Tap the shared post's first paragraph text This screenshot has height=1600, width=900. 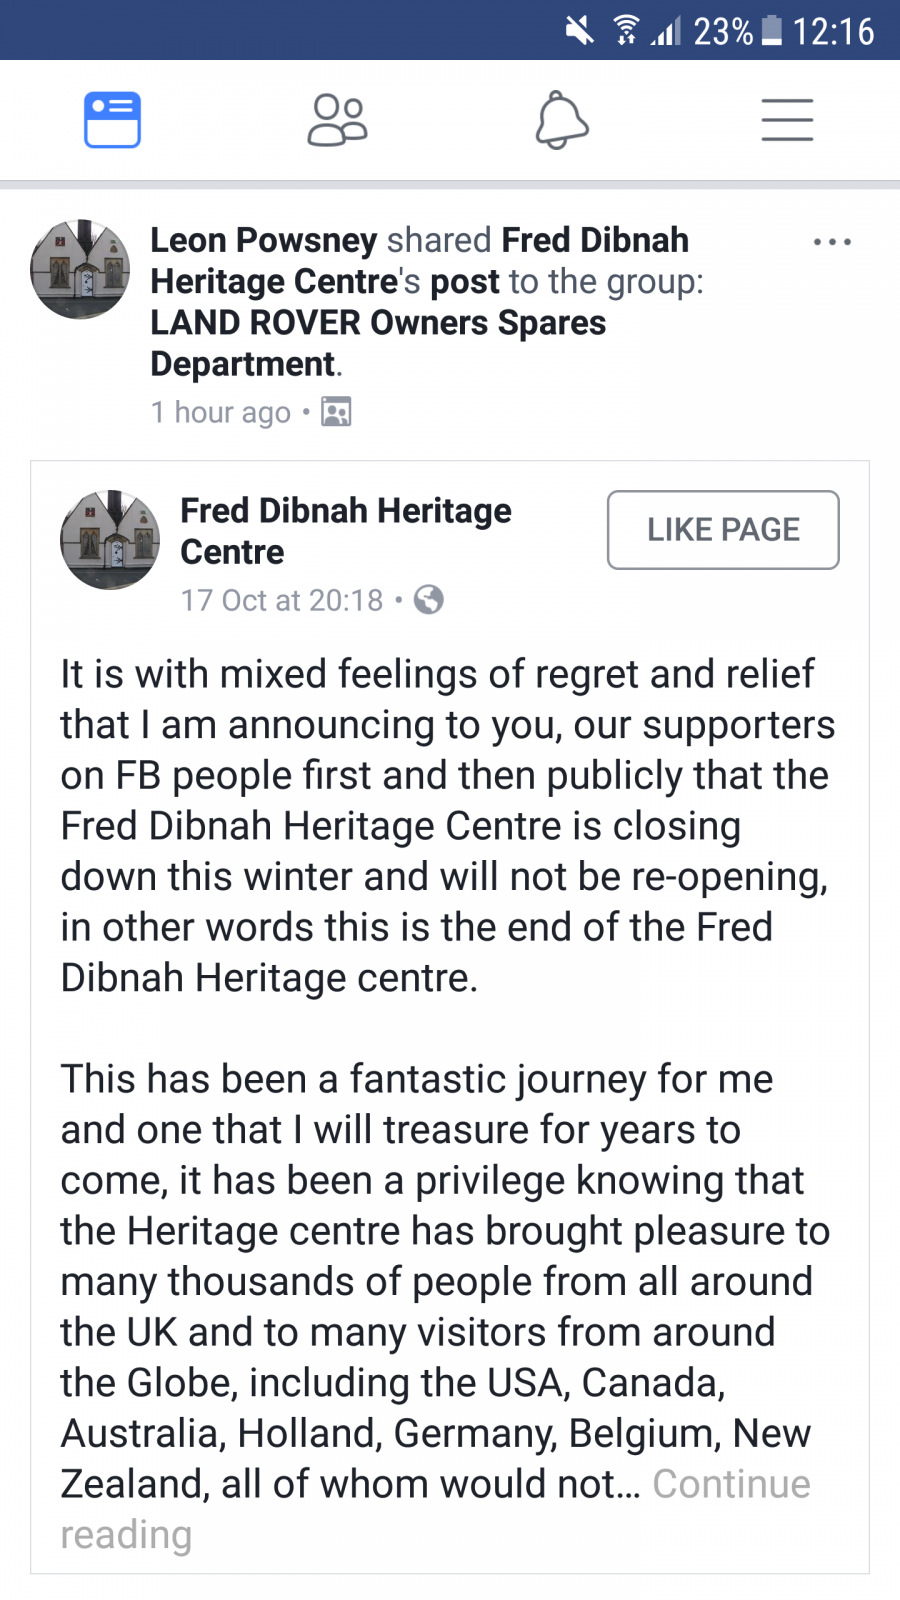[x=447, y=826]
